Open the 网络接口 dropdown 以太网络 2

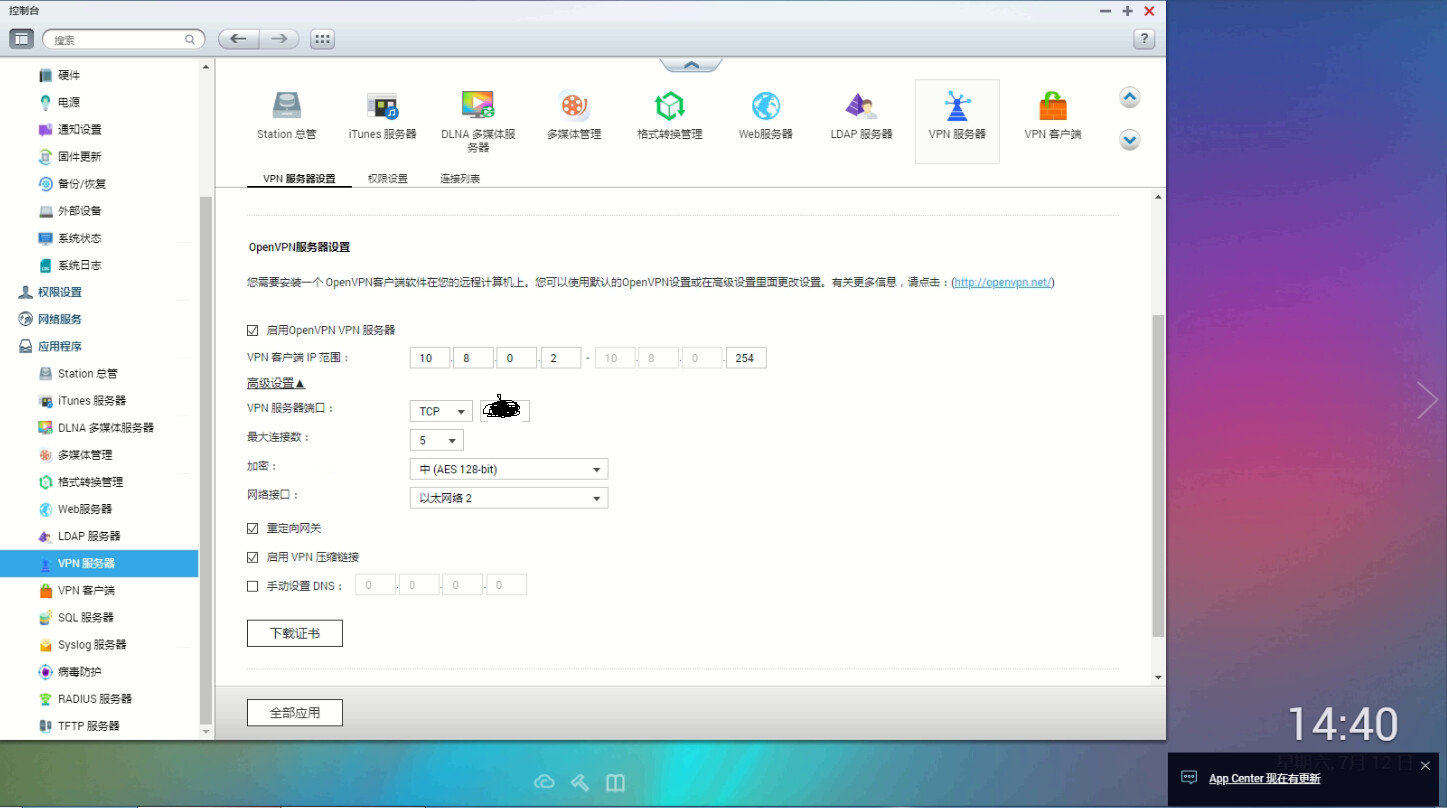509,498
